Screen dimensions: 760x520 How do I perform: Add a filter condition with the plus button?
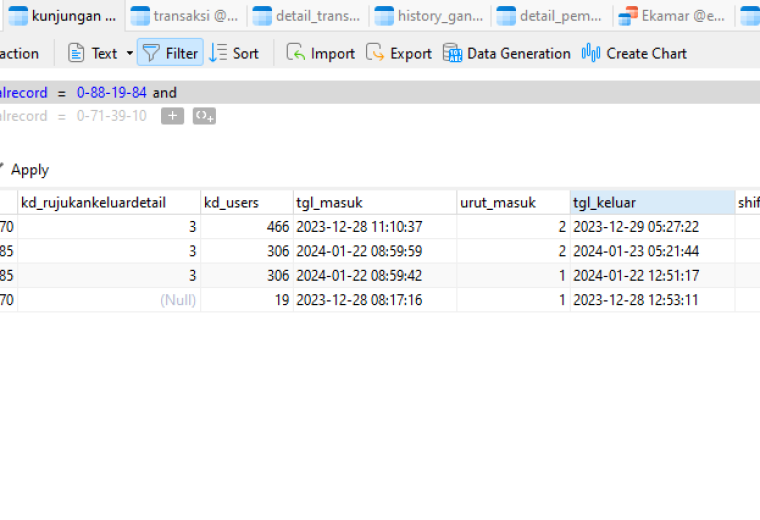pos(173,116)
